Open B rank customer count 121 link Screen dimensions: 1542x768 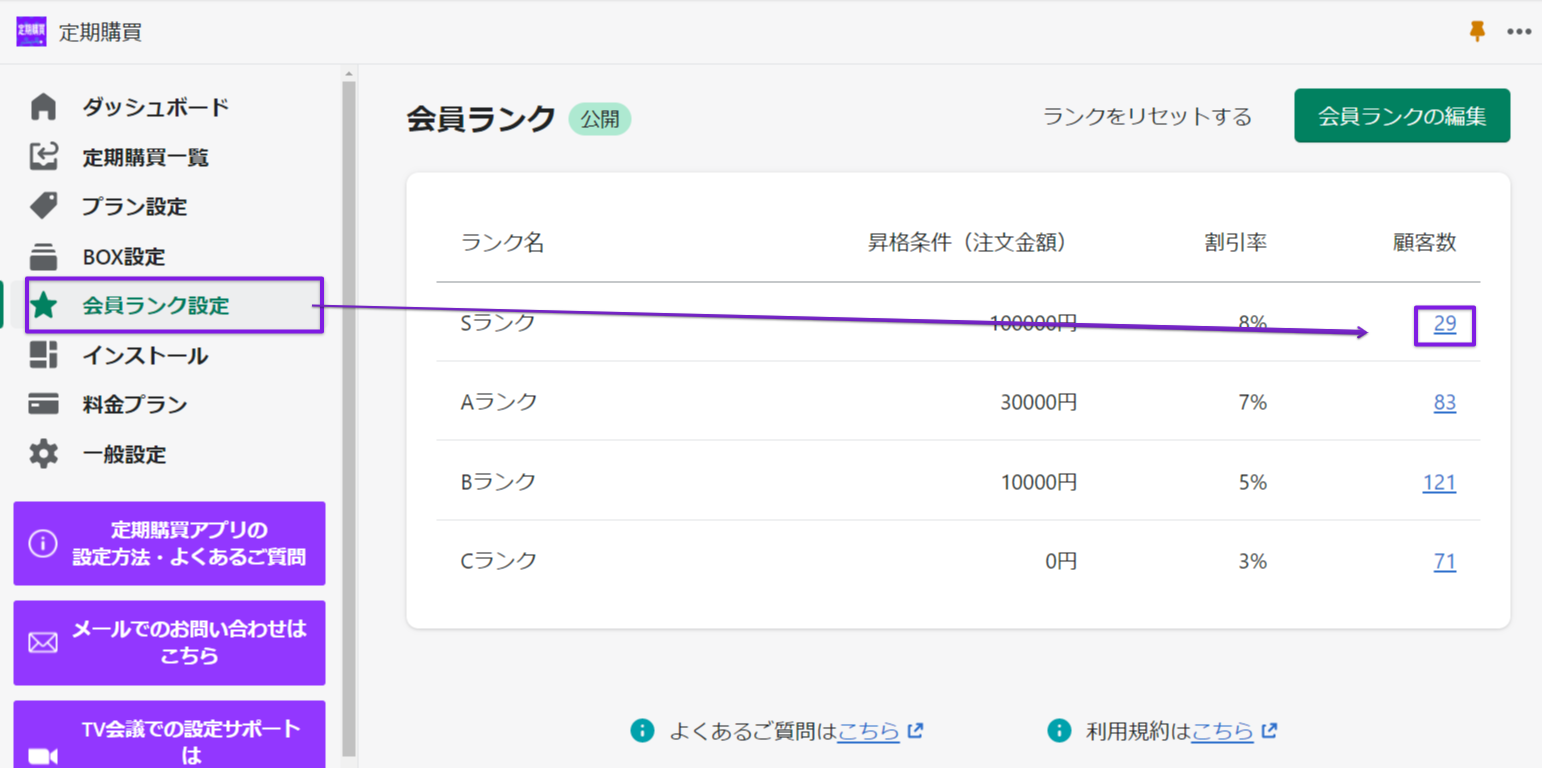coord(1439,483)
